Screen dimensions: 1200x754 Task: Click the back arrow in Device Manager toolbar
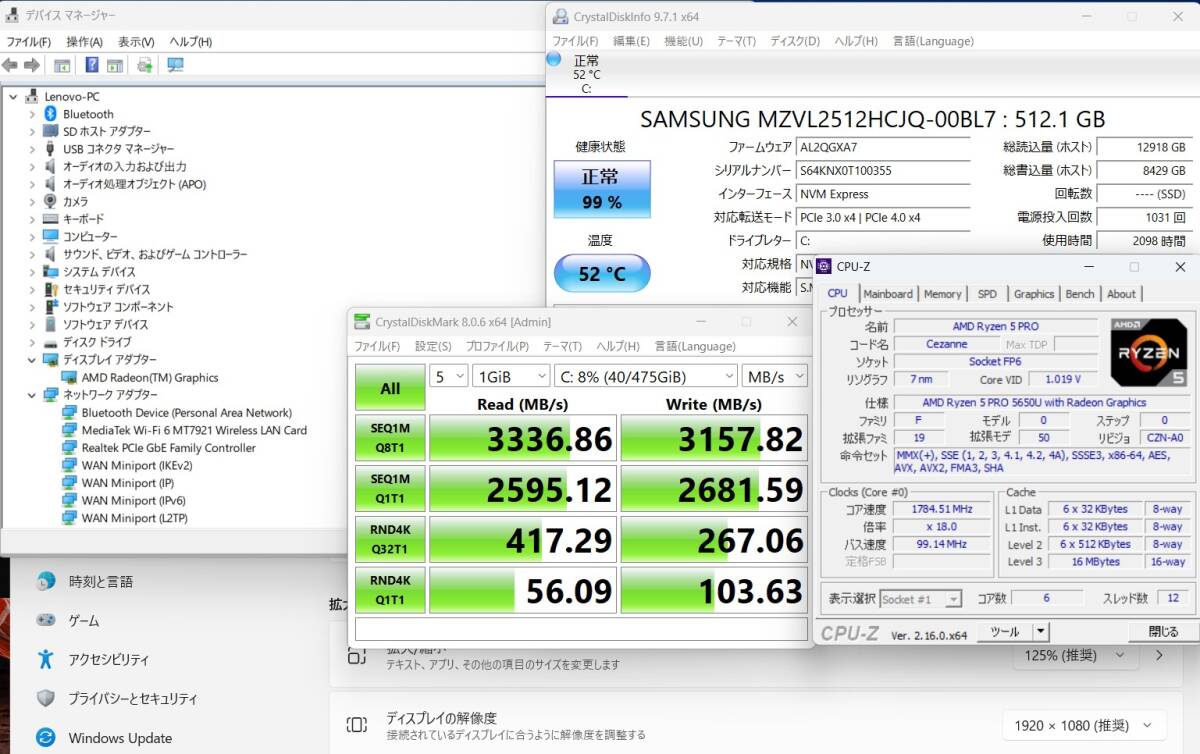pyautogui.click(x=10, y=65)
